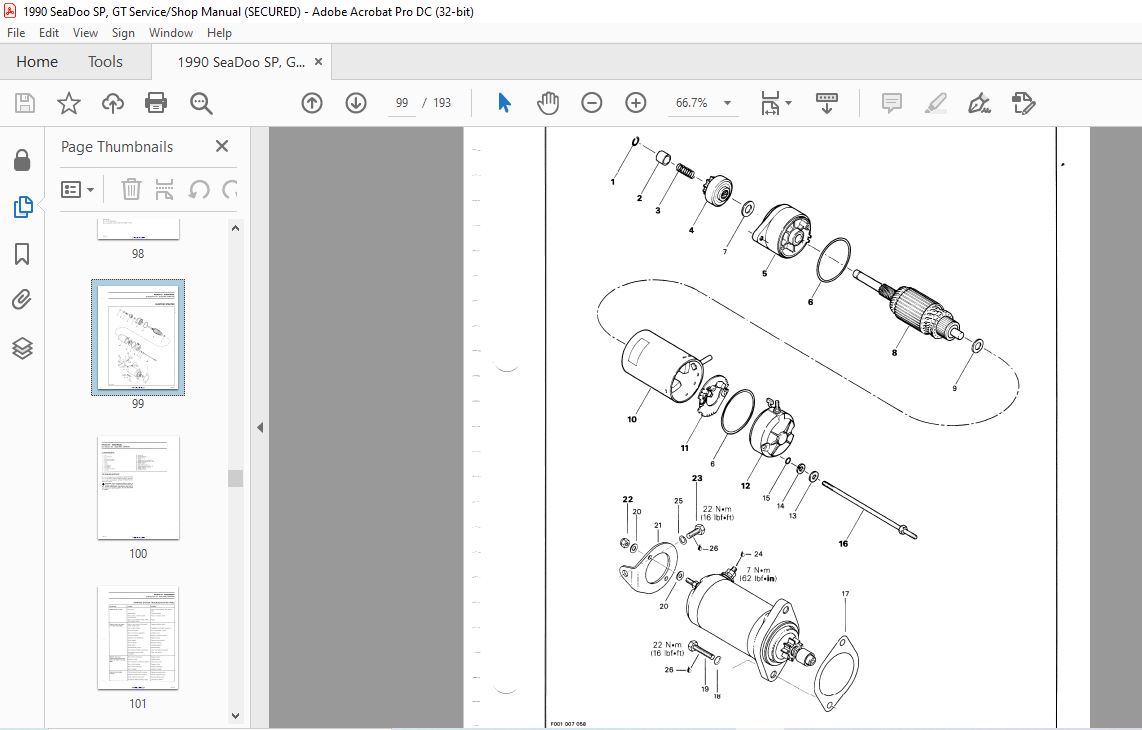The image size is (1142, 730).
Task: Click the upload to cloud icon
Action: pyautogui.click(x=112, y=103)
